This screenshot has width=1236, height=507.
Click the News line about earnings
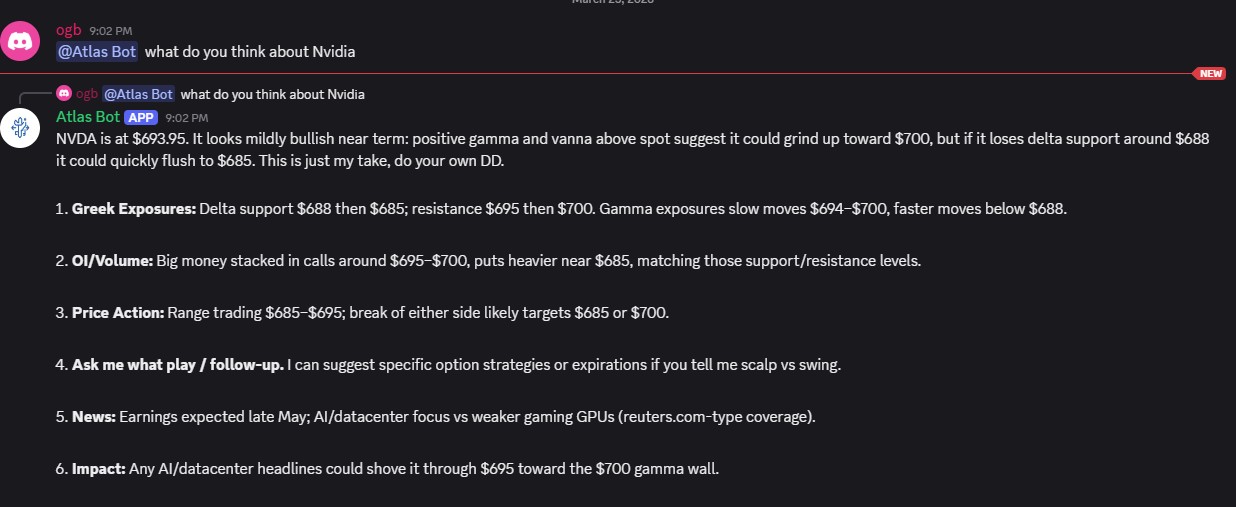point(440,416)
